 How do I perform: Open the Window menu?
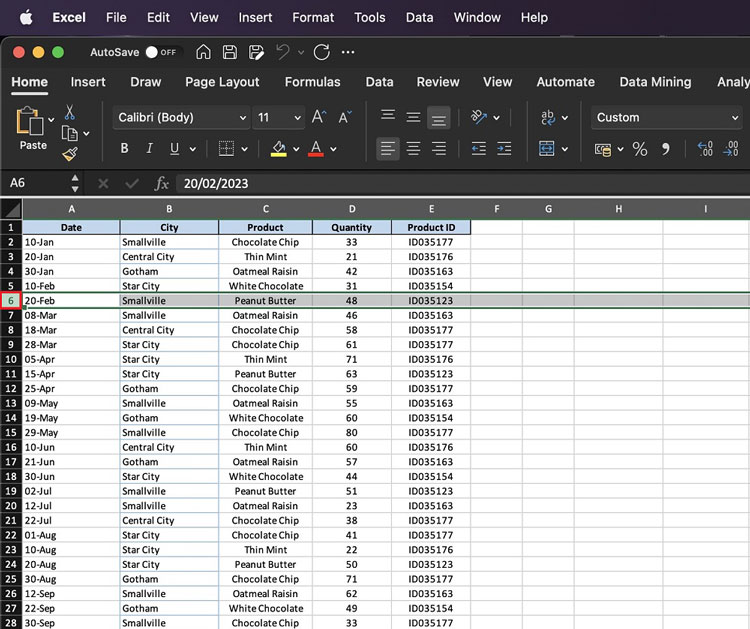pos(477,18)
